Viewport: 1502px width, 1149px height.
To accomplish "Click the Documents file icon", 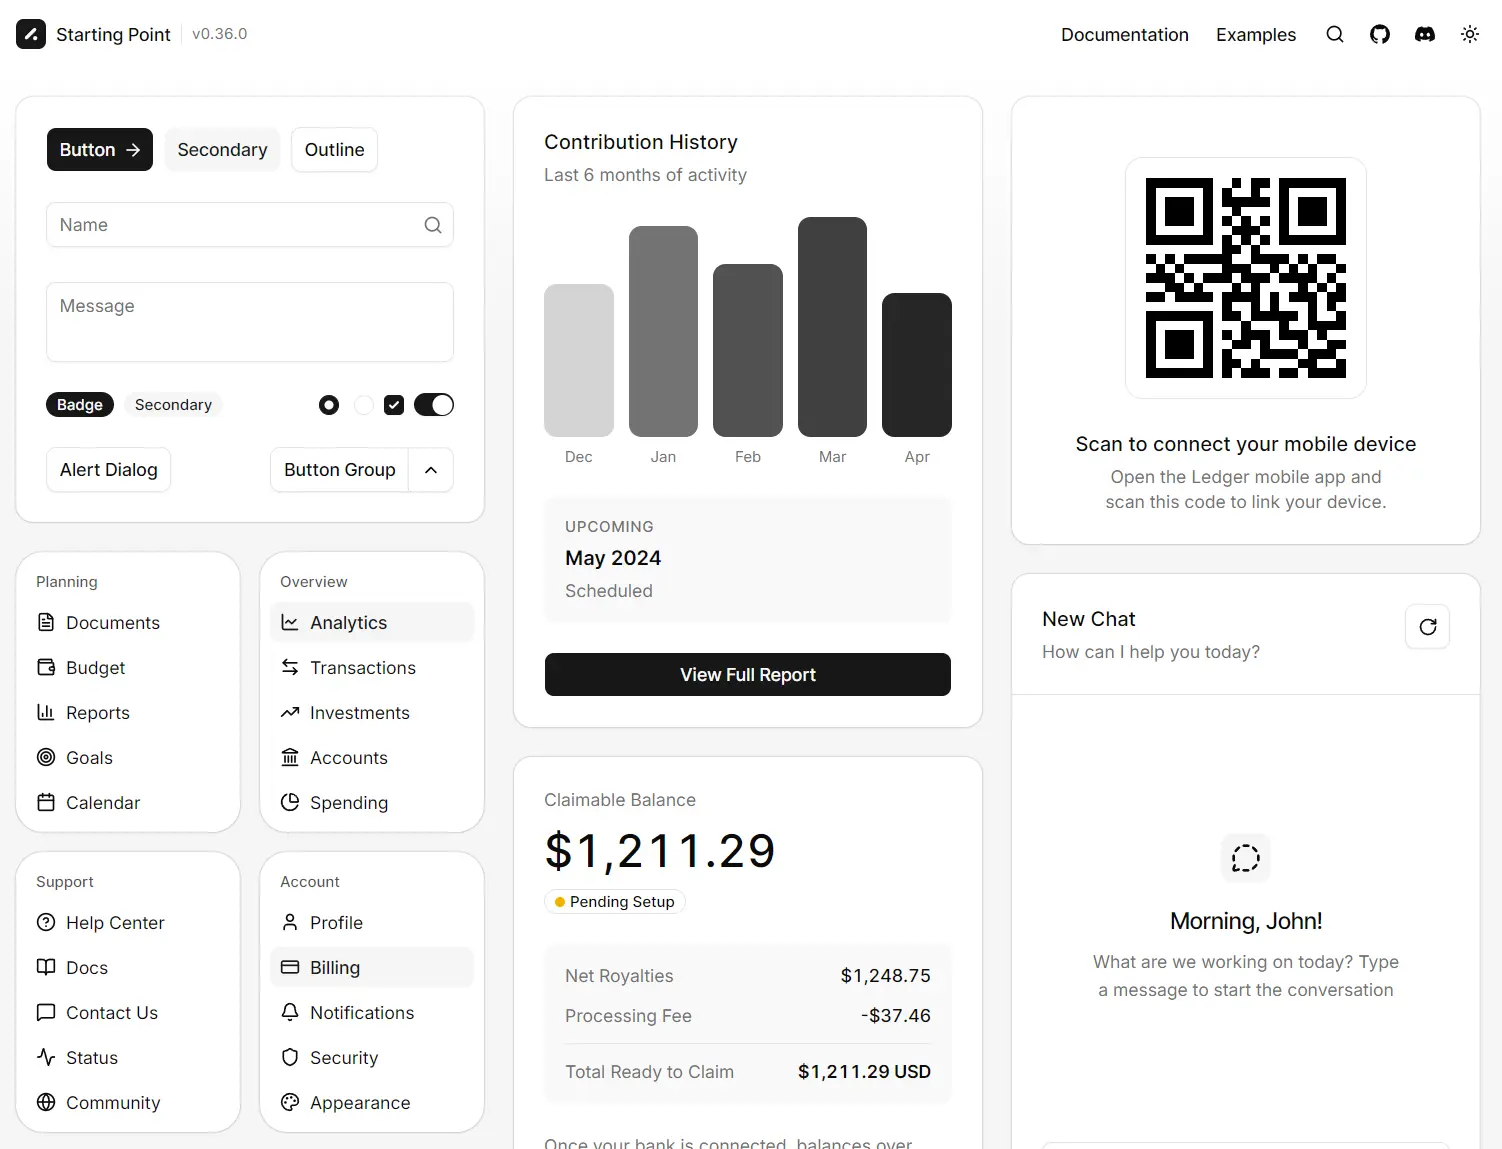I will (46, 622).
